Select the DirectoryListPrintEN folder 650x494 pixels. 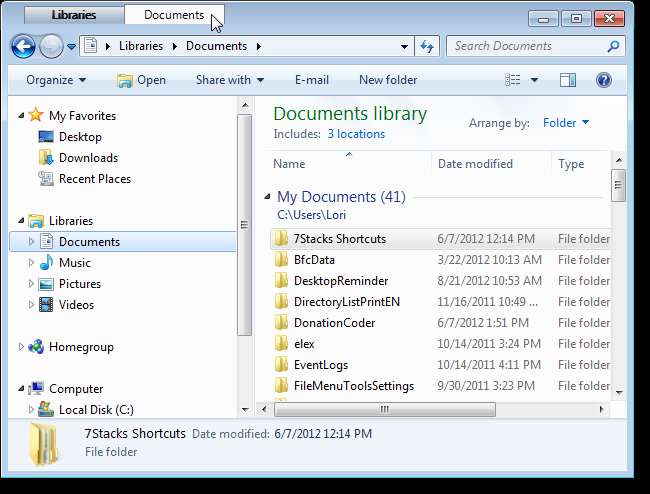tap(347, 302)
